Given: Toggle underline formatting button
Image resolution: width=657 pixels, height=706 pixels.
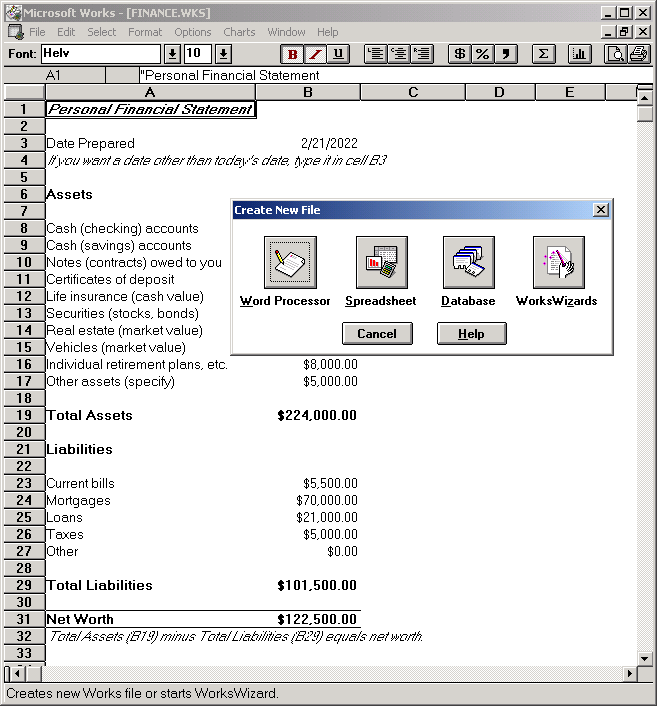Looking at the screenshot, I should [338, 54].
